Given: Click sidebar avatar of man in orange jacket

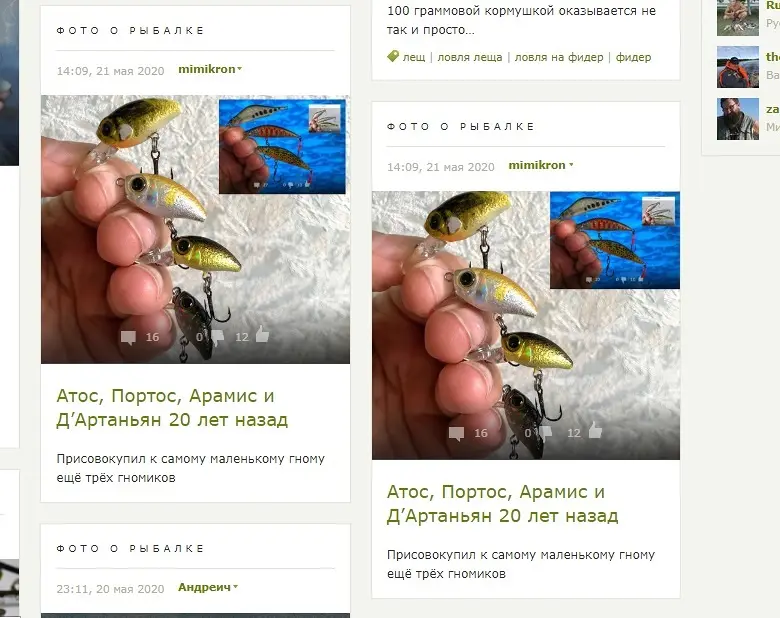Looking at the screenshot, I should pyautogui.click(x=738, y=67).
